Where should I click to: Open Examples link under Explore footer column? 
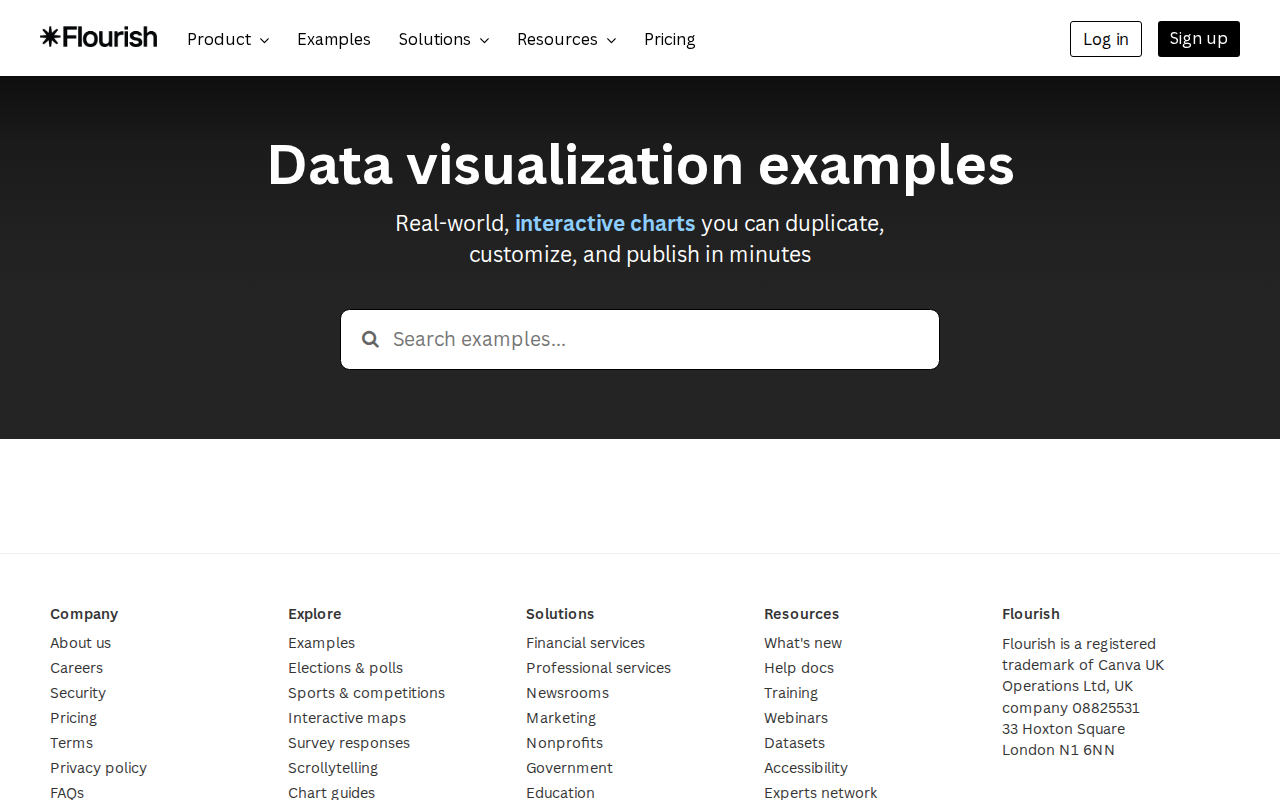[322, 643]
